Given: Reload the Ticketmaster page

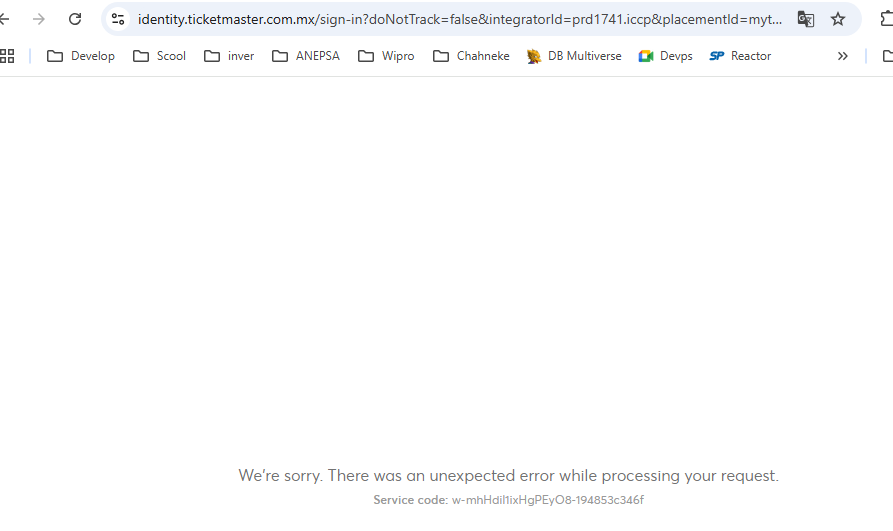Looking at the screenshot, I should 75,19.
